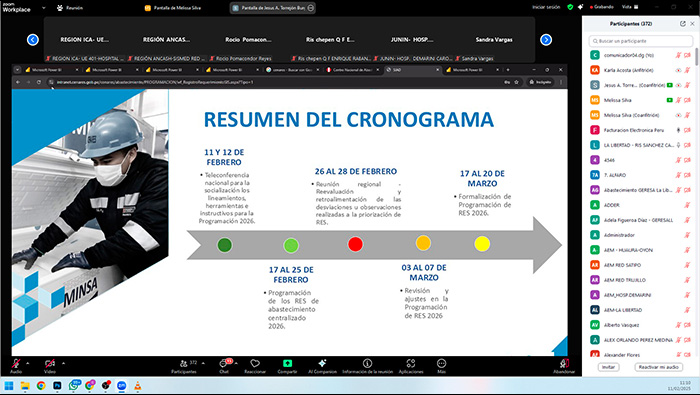Open AI Companion sparkle icon in toolbar
700x395 pixels.
pos(322,363)
